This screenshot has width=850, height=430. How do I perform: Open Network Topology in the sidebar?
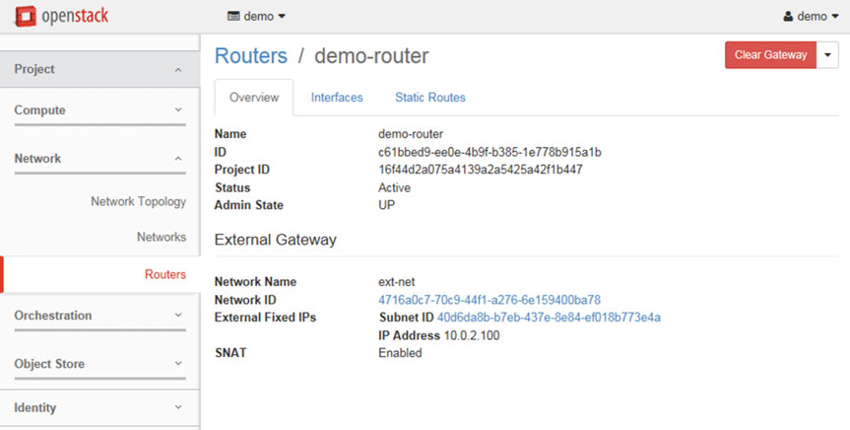coord(138,202)
